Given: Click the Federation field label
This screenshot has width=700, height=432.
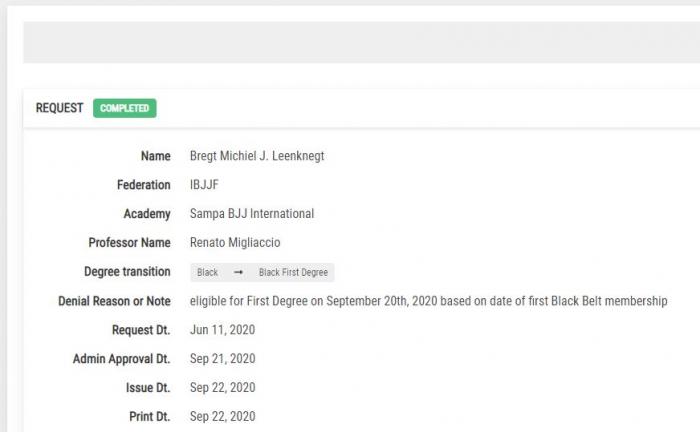Looking at the screenshot, I should (x=144, y=185).
